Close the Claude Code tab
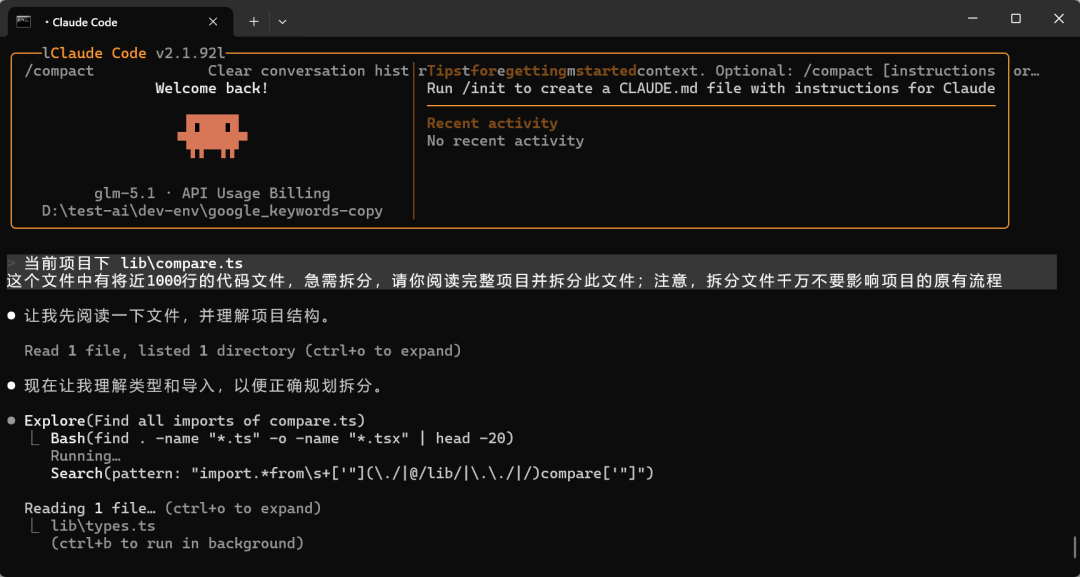 pos(213,22)
